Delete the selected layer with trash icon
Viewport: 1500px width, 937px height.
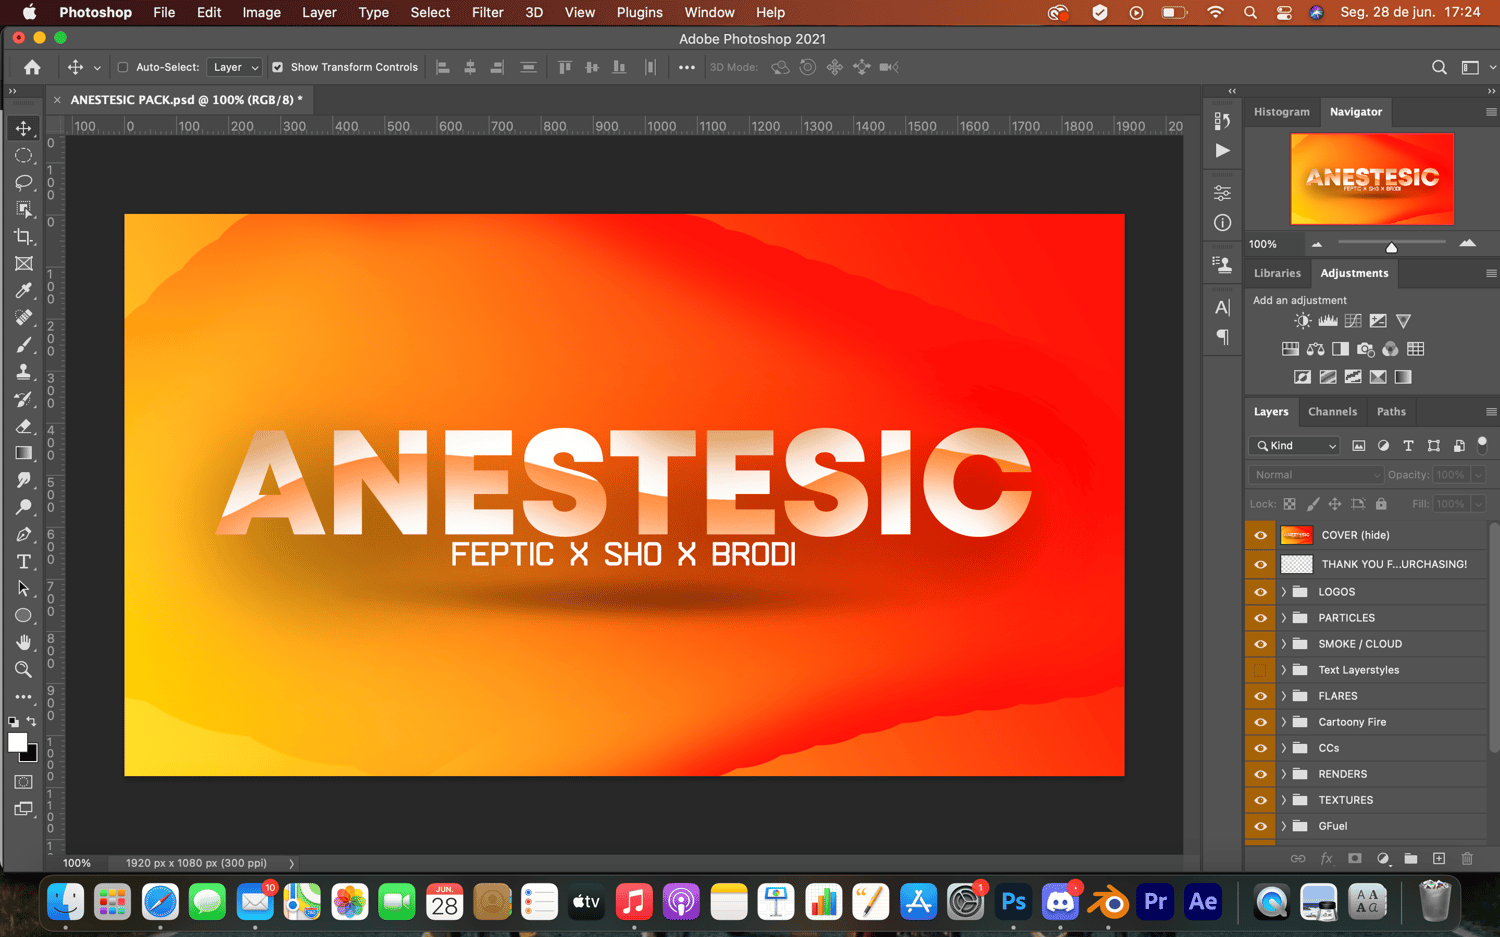[1467, 858]
